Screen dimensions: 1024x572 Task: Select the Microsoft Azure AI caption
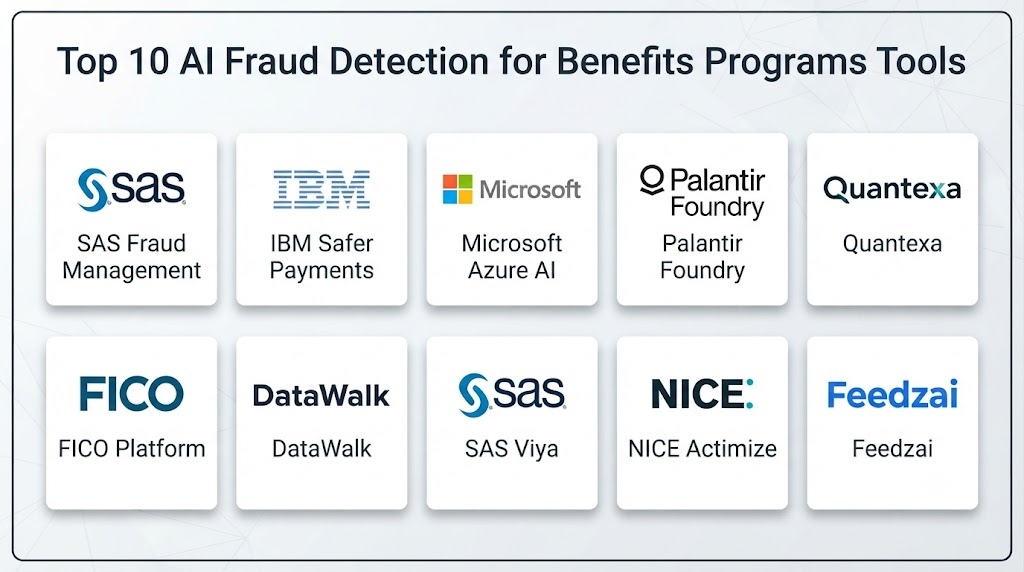pyautogui.click(x=512, y=257)
